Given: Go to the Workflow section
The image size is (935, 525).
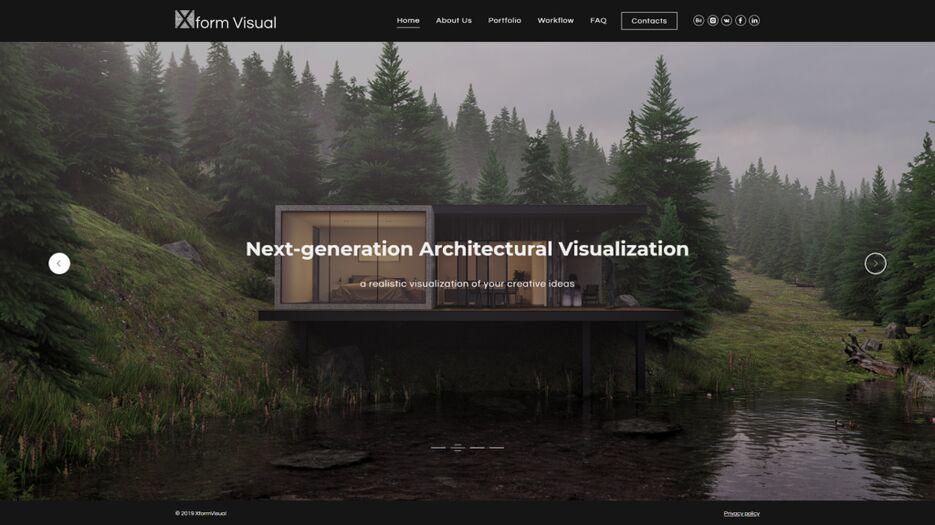Looking at the screenshot, I should point(555,20).
